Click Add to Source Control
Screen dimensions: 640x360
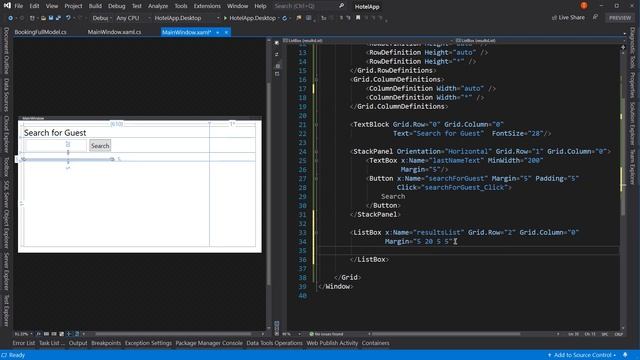click(582, 355)
